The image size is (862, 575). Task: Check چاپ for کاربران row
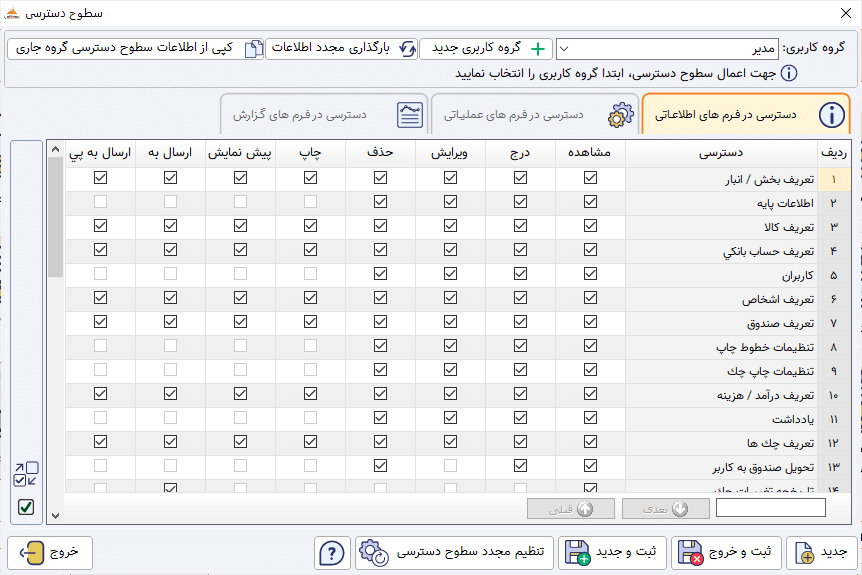311,274
